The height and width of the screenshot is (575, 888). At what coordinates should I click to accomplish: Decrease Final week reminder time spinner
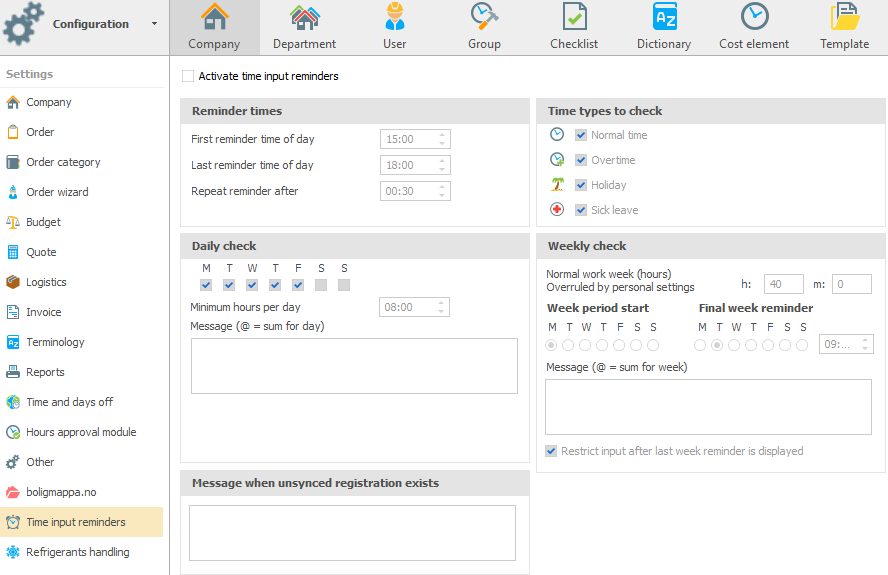[865, 348]
